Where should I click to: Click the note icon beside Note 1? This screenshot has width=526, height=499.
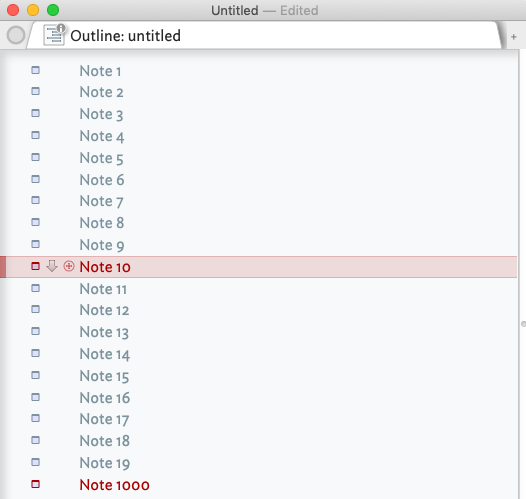point(35,70)
